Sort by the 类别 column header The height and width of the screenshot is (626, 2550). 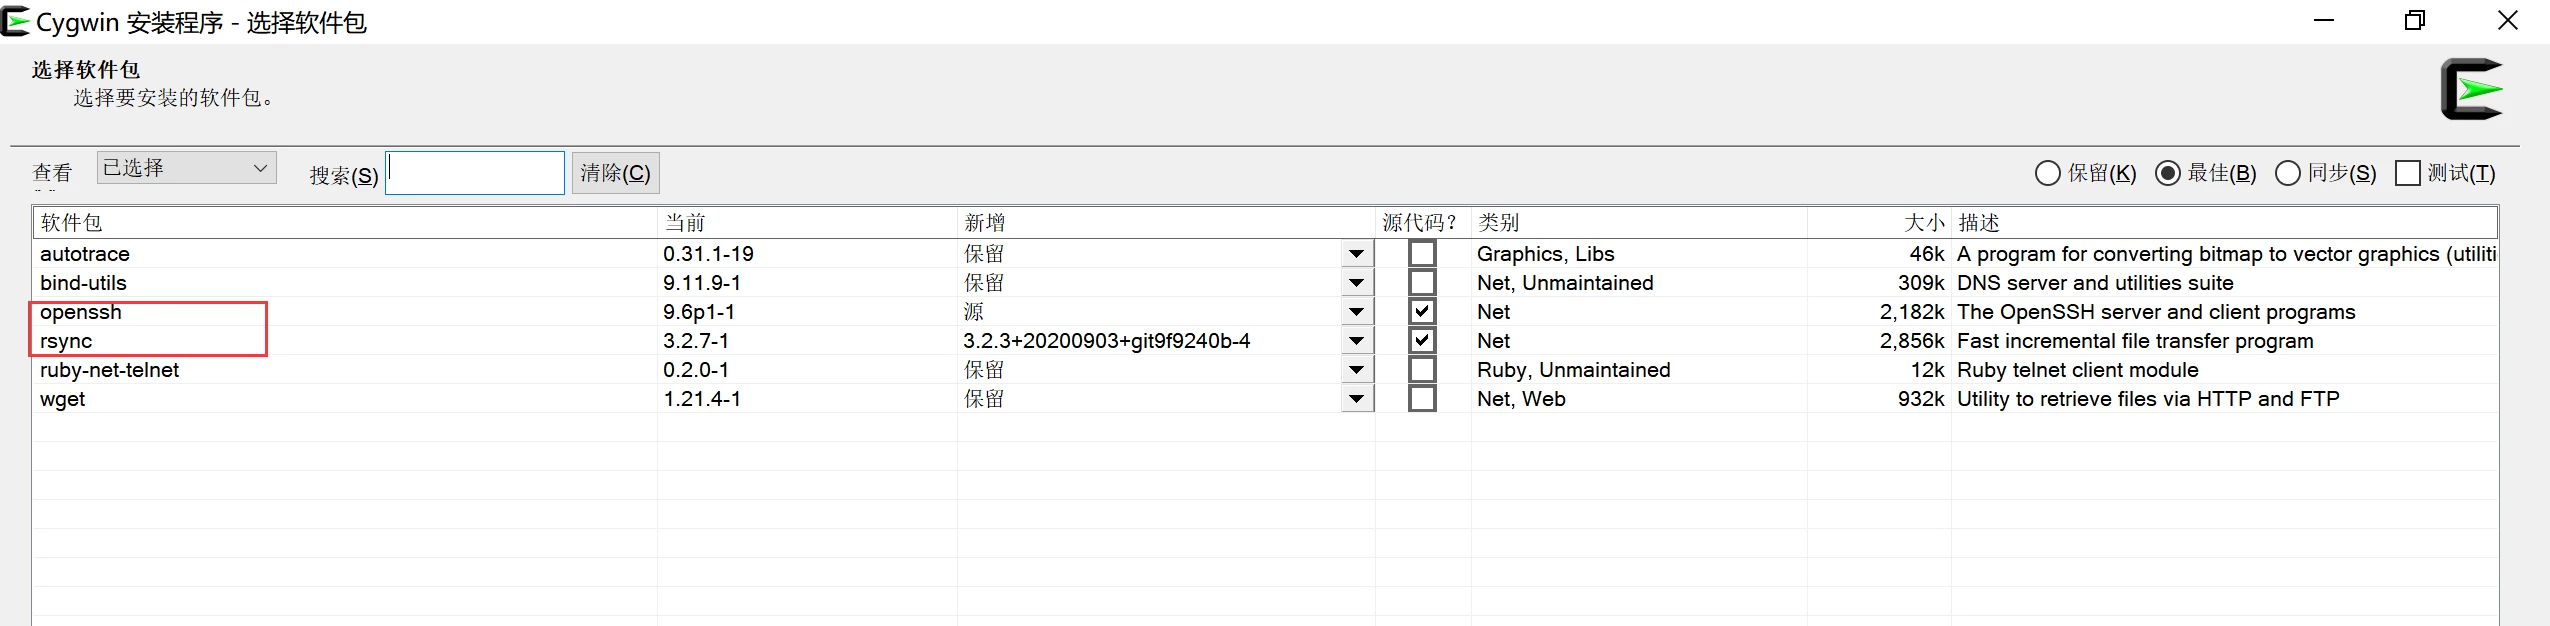1639,223
